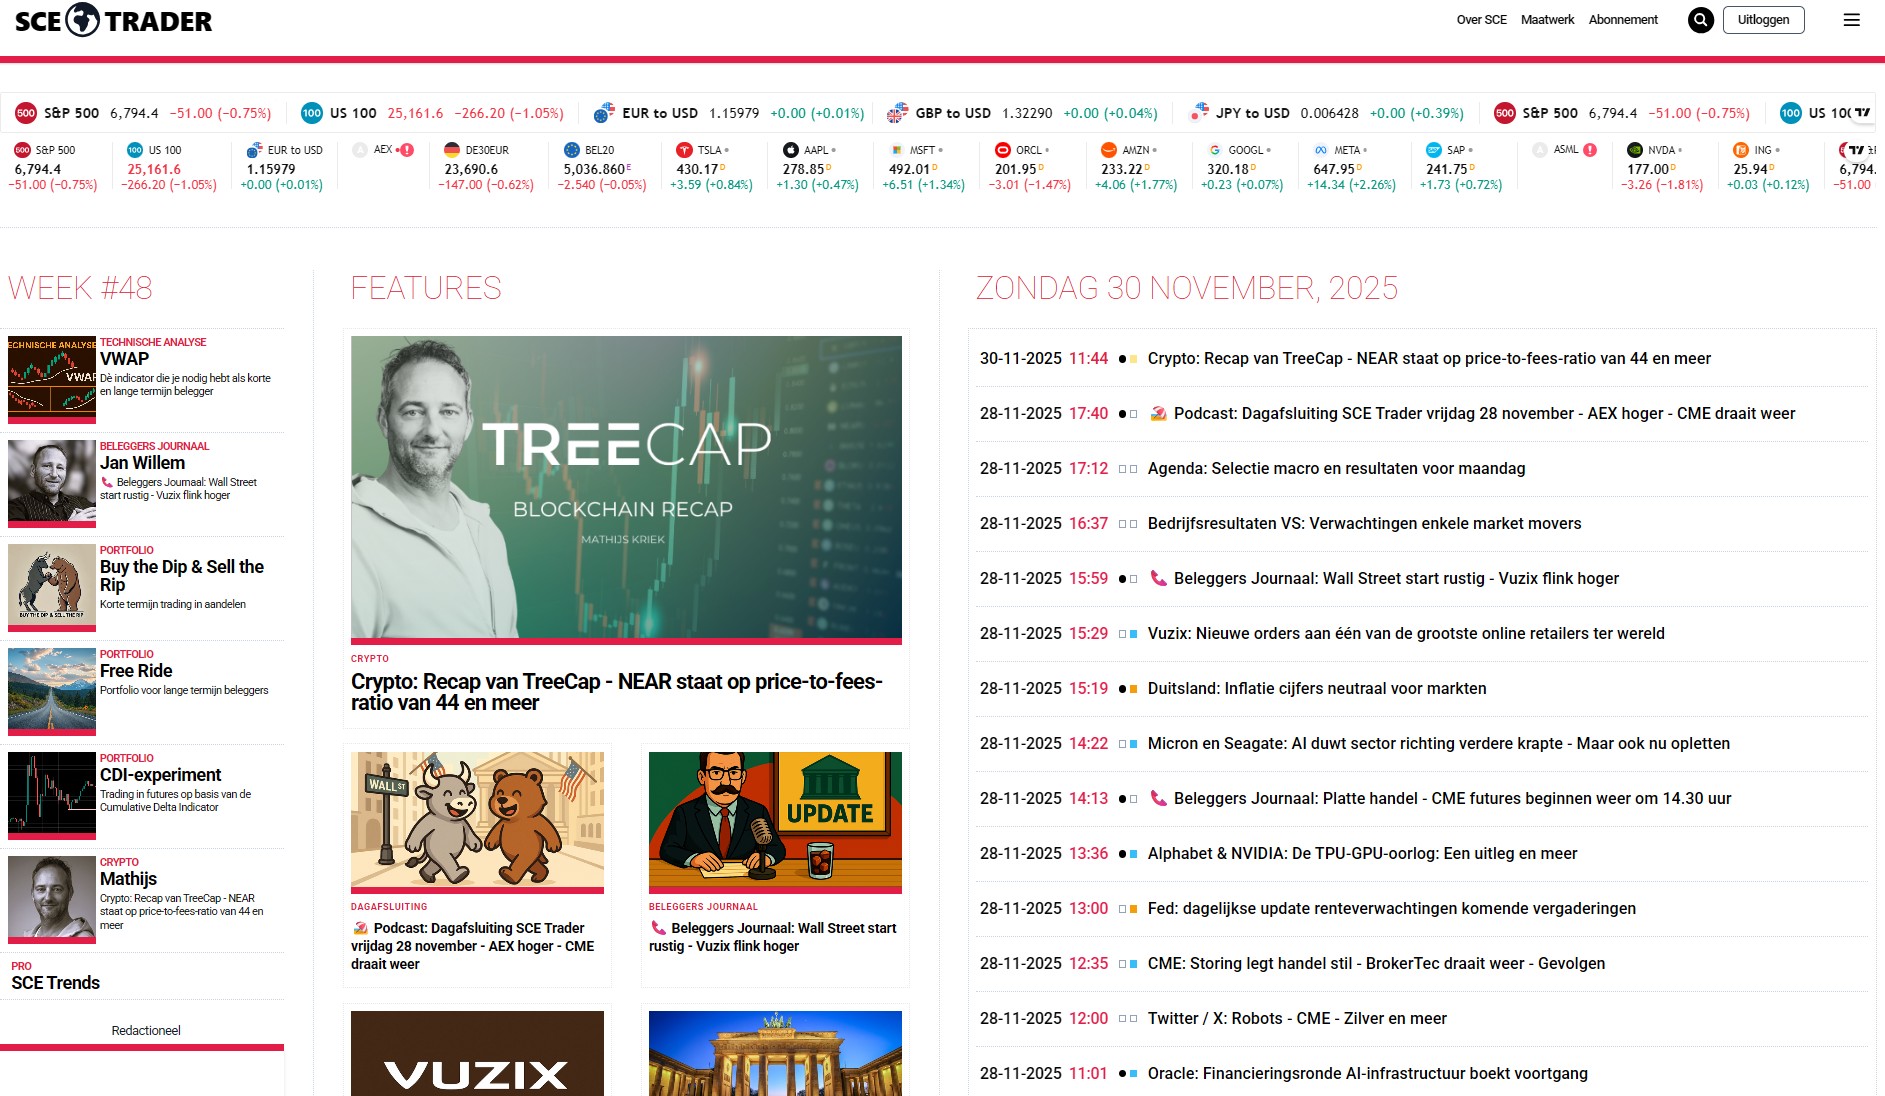
Task: Open 'CME: Storing legt handel stil' headline
Action: click(x=1376, y=963)
